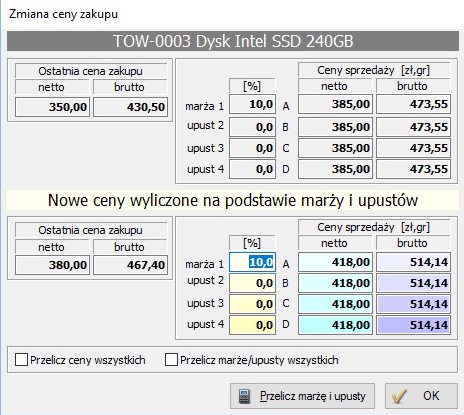Click lower Ceny sprzedaży [zł,gr] header
Viewport: 464px width, 415px height.
(x=374, y=227)
